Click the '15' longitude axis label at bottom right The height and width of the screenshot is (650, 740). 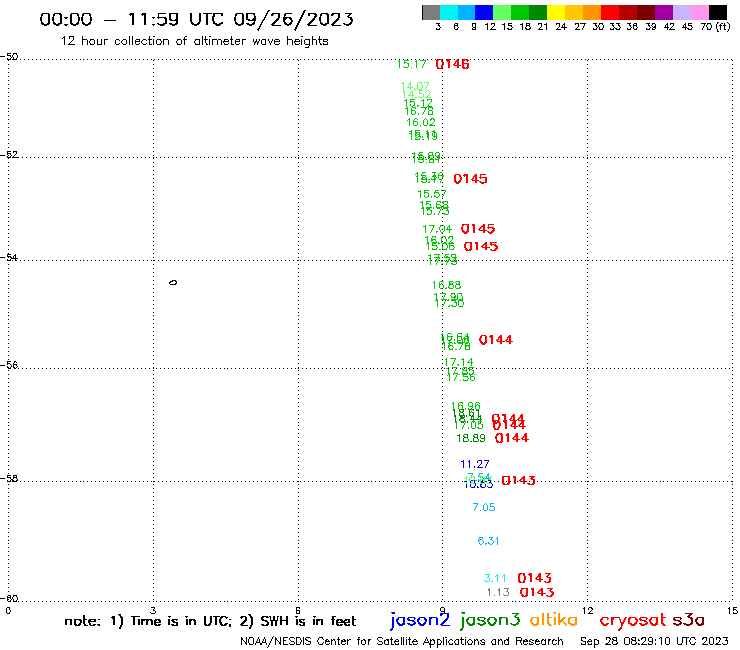[x=732, y=610]
